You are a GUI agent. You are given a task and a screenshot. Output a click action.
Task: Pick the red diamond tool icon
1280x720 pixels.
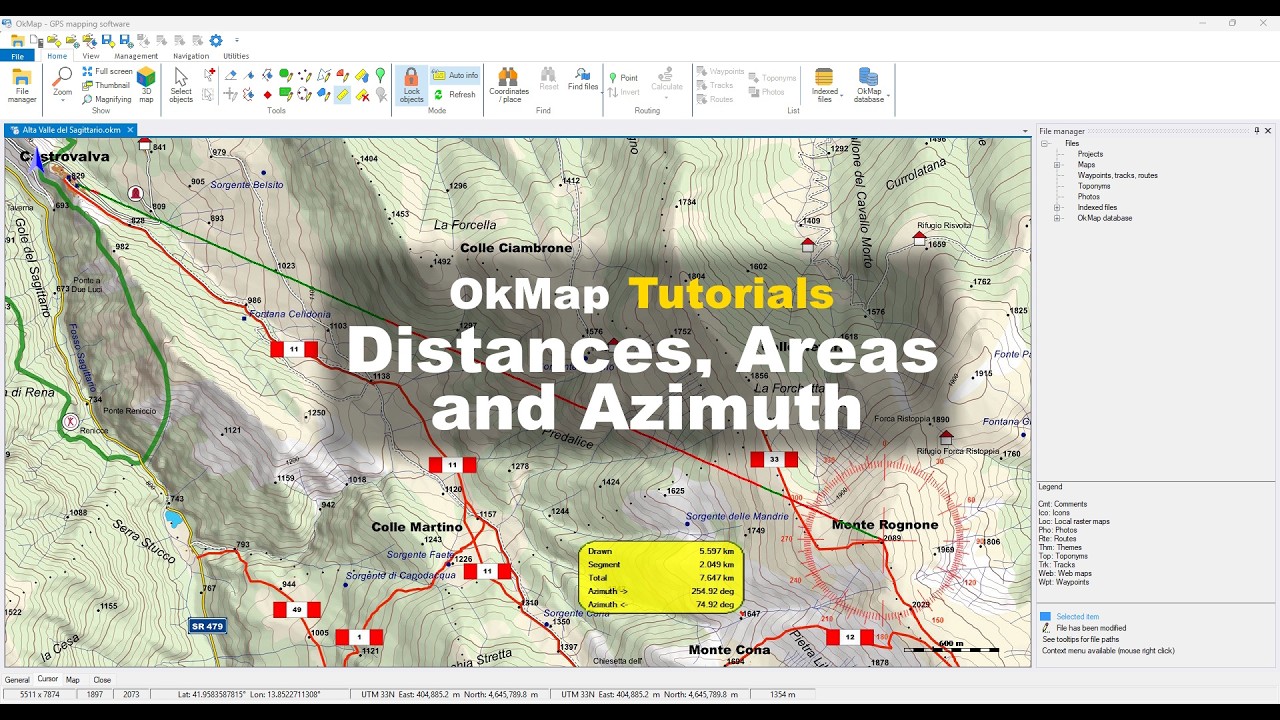tap(267, 95)
